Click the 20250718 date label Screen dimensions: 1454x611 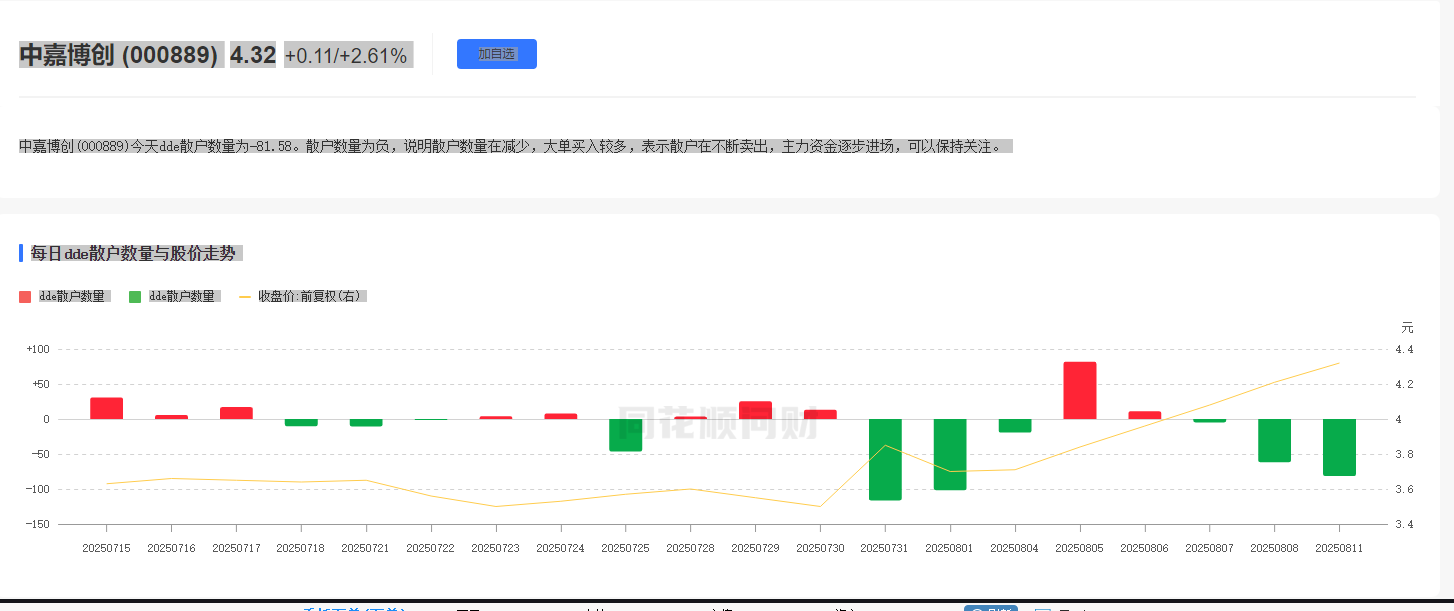coord(301,548)
